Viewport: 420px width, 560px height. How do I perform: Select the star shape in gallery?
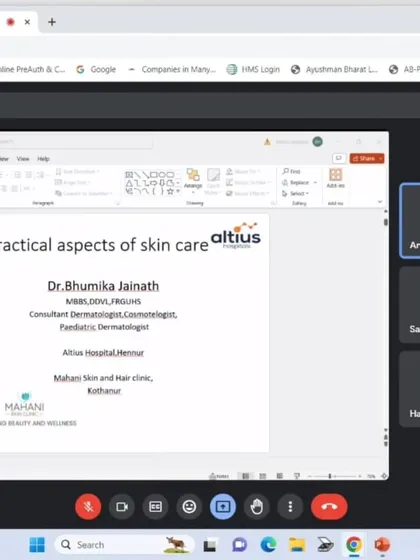[170, 191]
